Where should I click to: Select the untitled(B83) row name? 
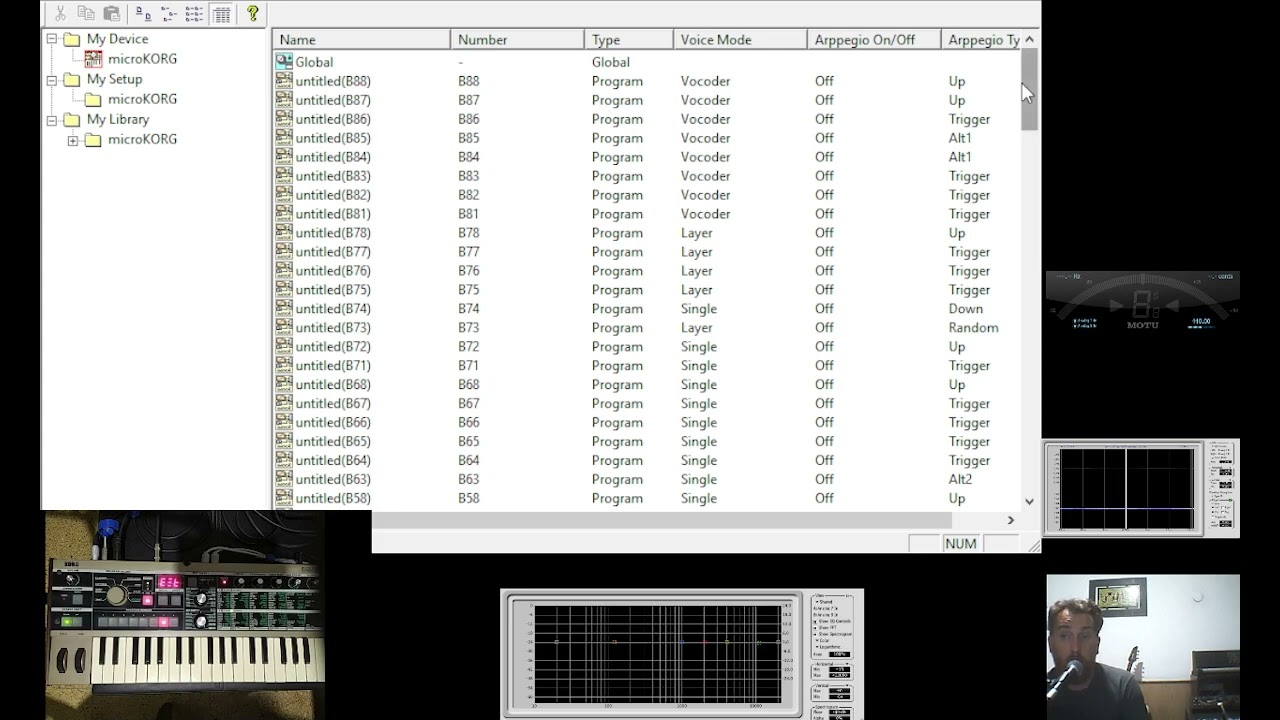333,176
